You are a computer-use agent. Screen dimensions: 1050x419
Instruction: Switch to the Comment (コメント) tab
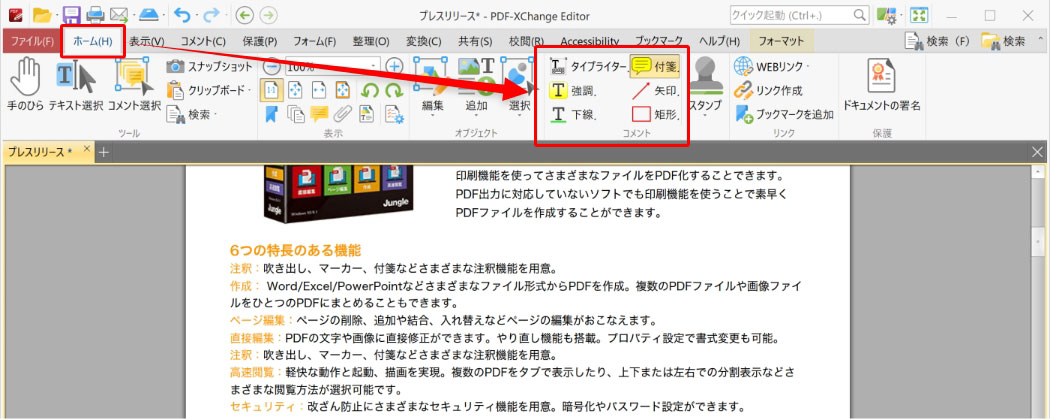click(203, 41)
